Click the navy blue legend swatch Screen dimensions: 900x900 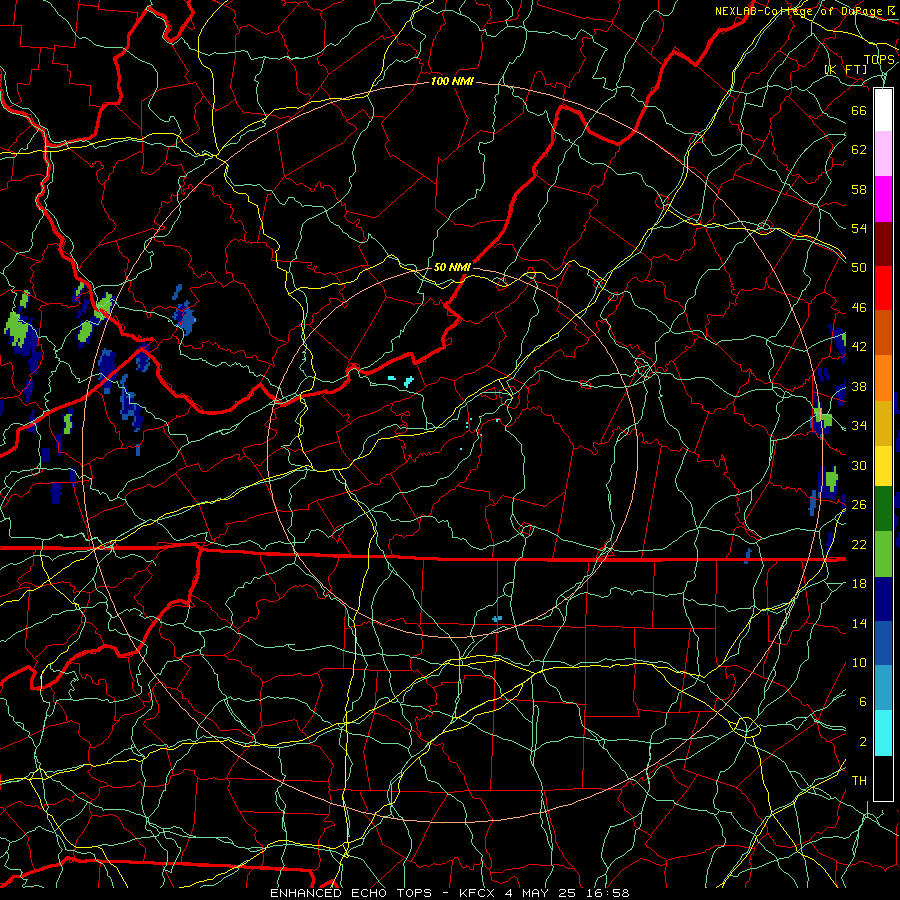pyautogui.click(x=883, y=599)
